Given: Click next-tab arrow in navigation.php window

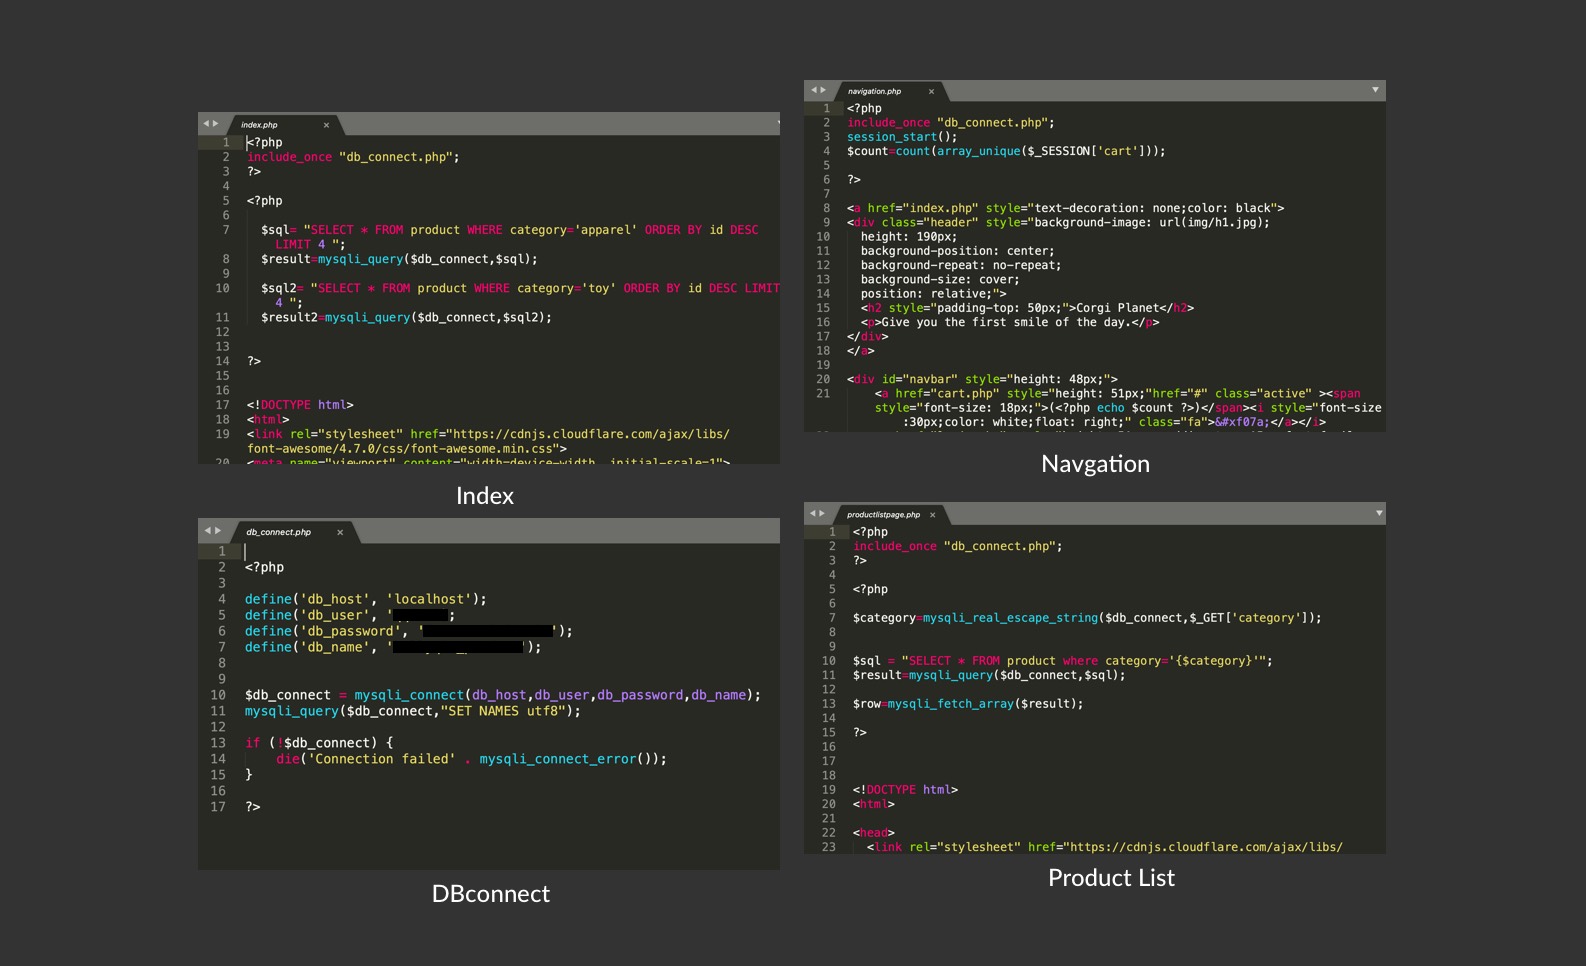Looking at the screenshot, I should pyautogui.click(x=823, y=90).
